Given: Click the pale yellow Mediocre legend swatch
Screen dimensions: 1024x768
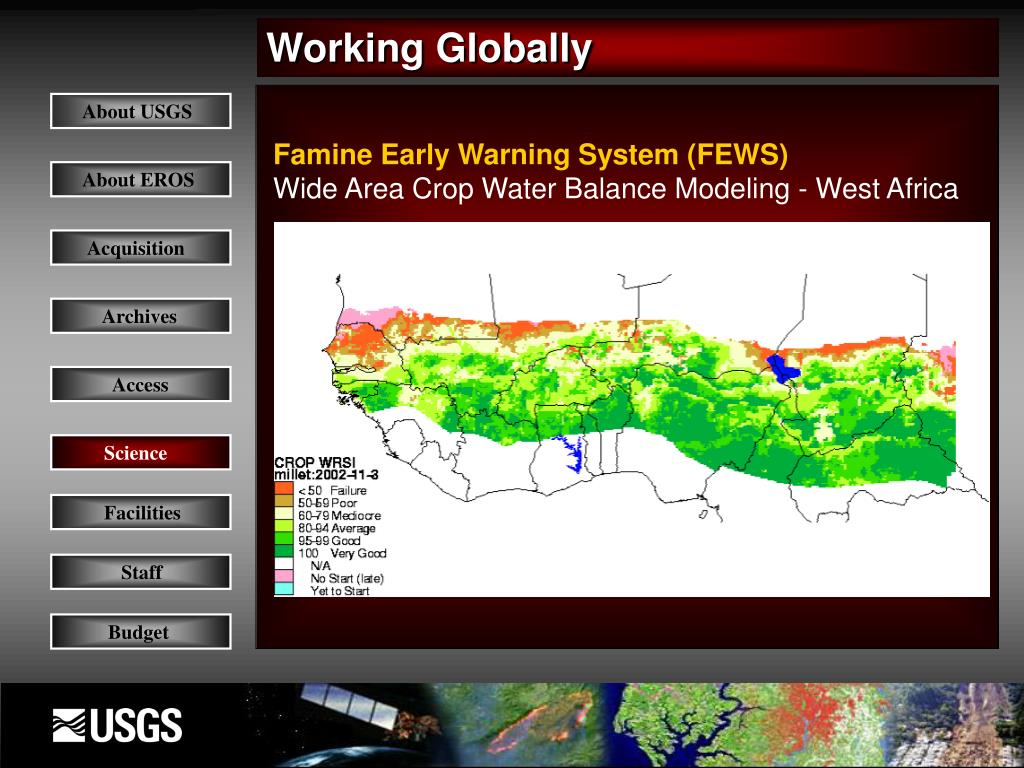Looking at the screenshot, I should tap(284, 514).
